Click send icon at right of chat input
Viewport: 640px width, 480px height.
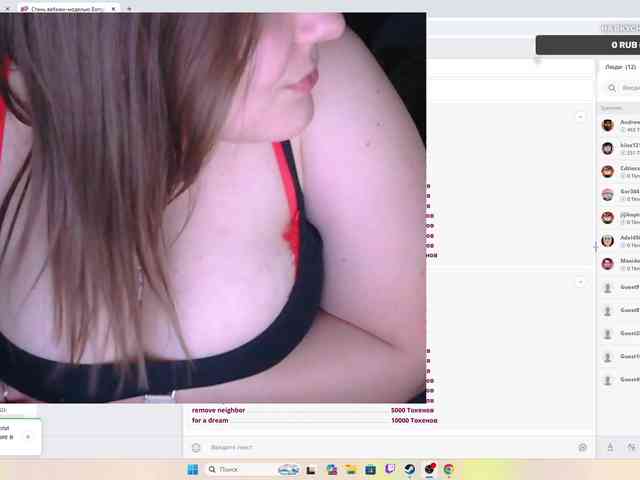[583, 447]
